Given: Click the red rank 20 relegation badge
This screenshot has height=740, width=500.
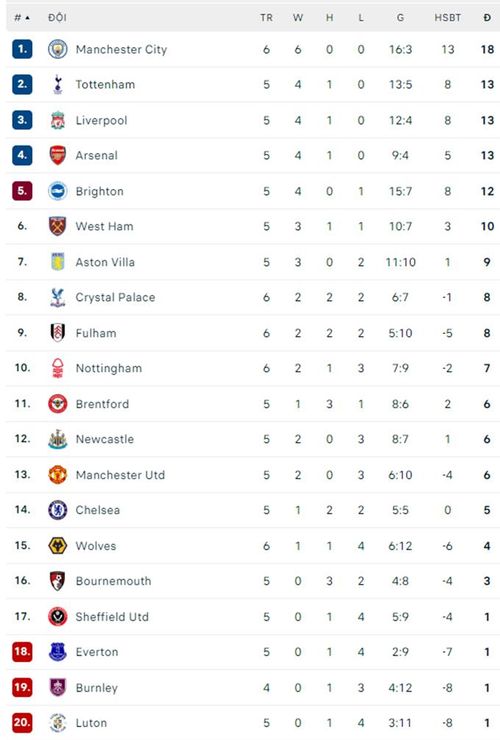Looking at the screenshot, I should click(22, 723).
